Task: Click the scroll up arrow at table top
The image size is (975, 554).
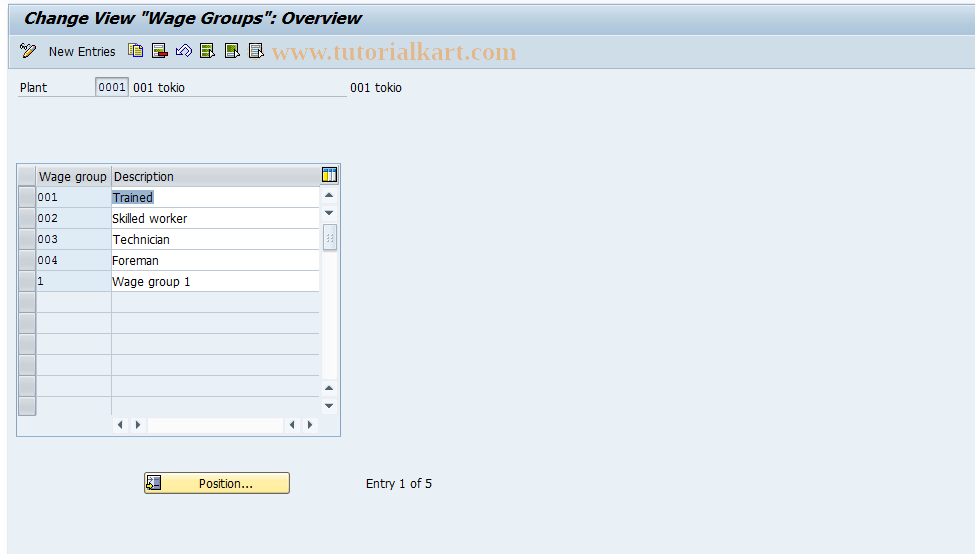Action: (x=330, y=195)
